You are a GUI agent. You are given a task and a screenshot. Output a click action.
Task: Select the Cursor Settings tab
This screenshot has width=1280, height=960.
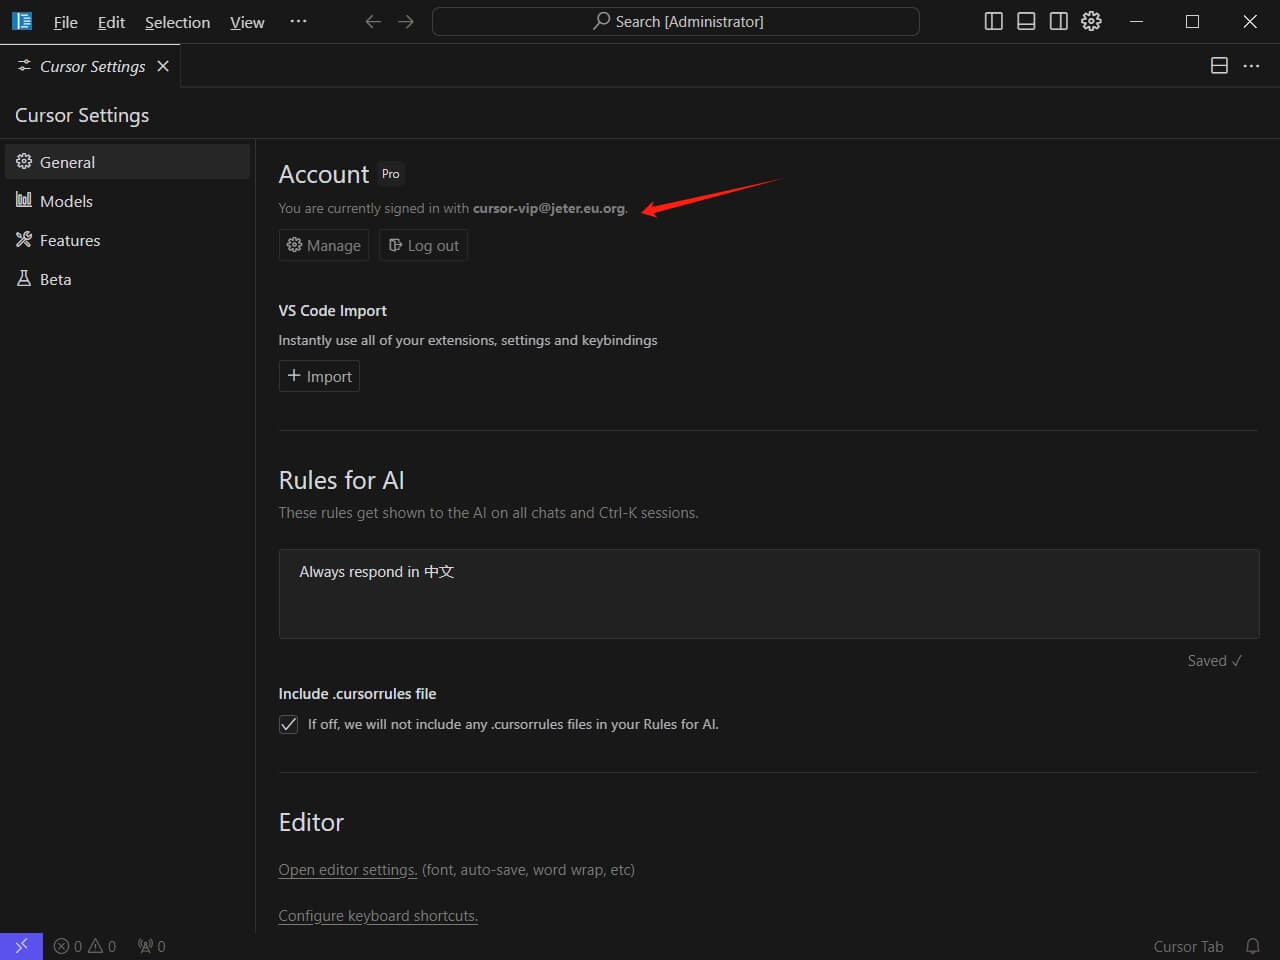92,66
